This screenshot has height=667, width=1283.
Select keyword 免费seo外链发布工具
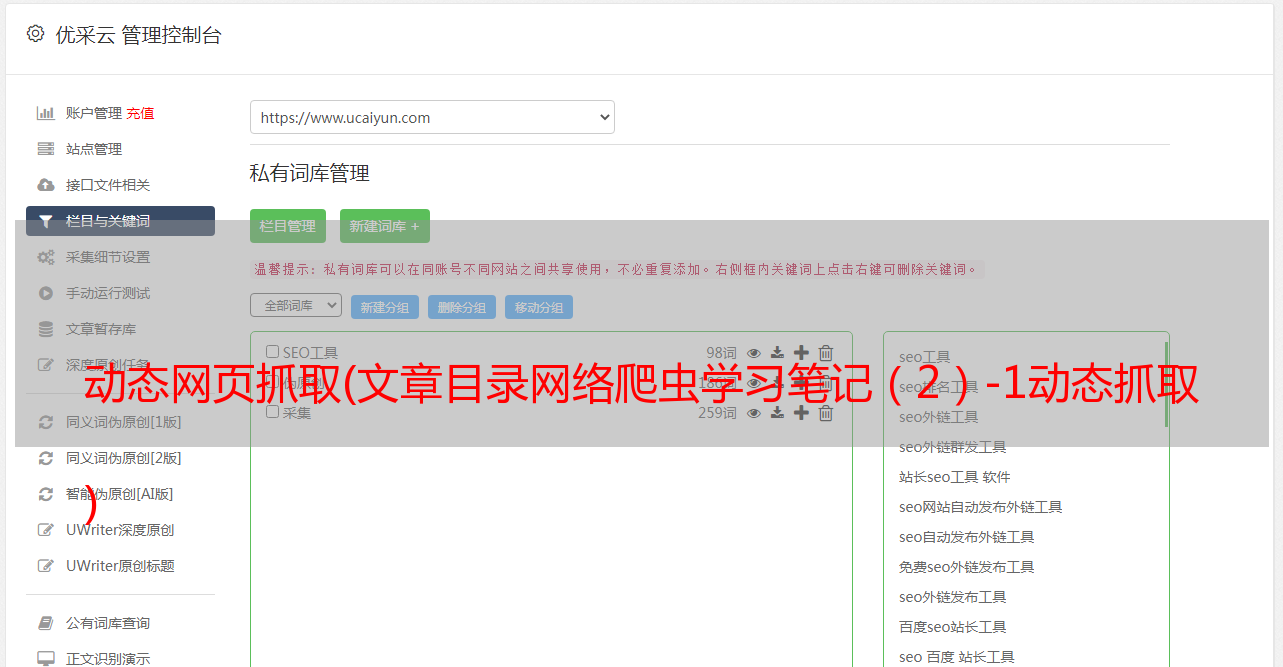coord(967,567)
